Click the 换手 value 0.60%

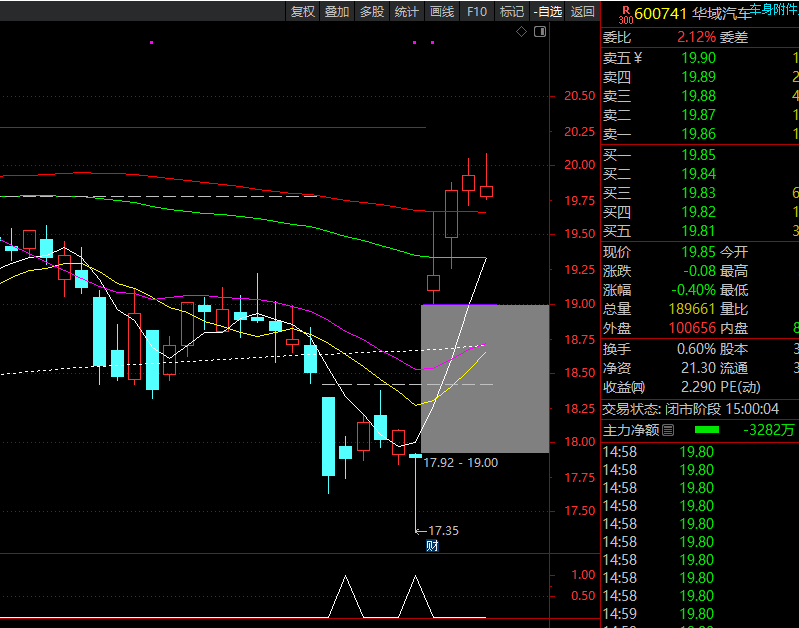(x=696, y=349)
